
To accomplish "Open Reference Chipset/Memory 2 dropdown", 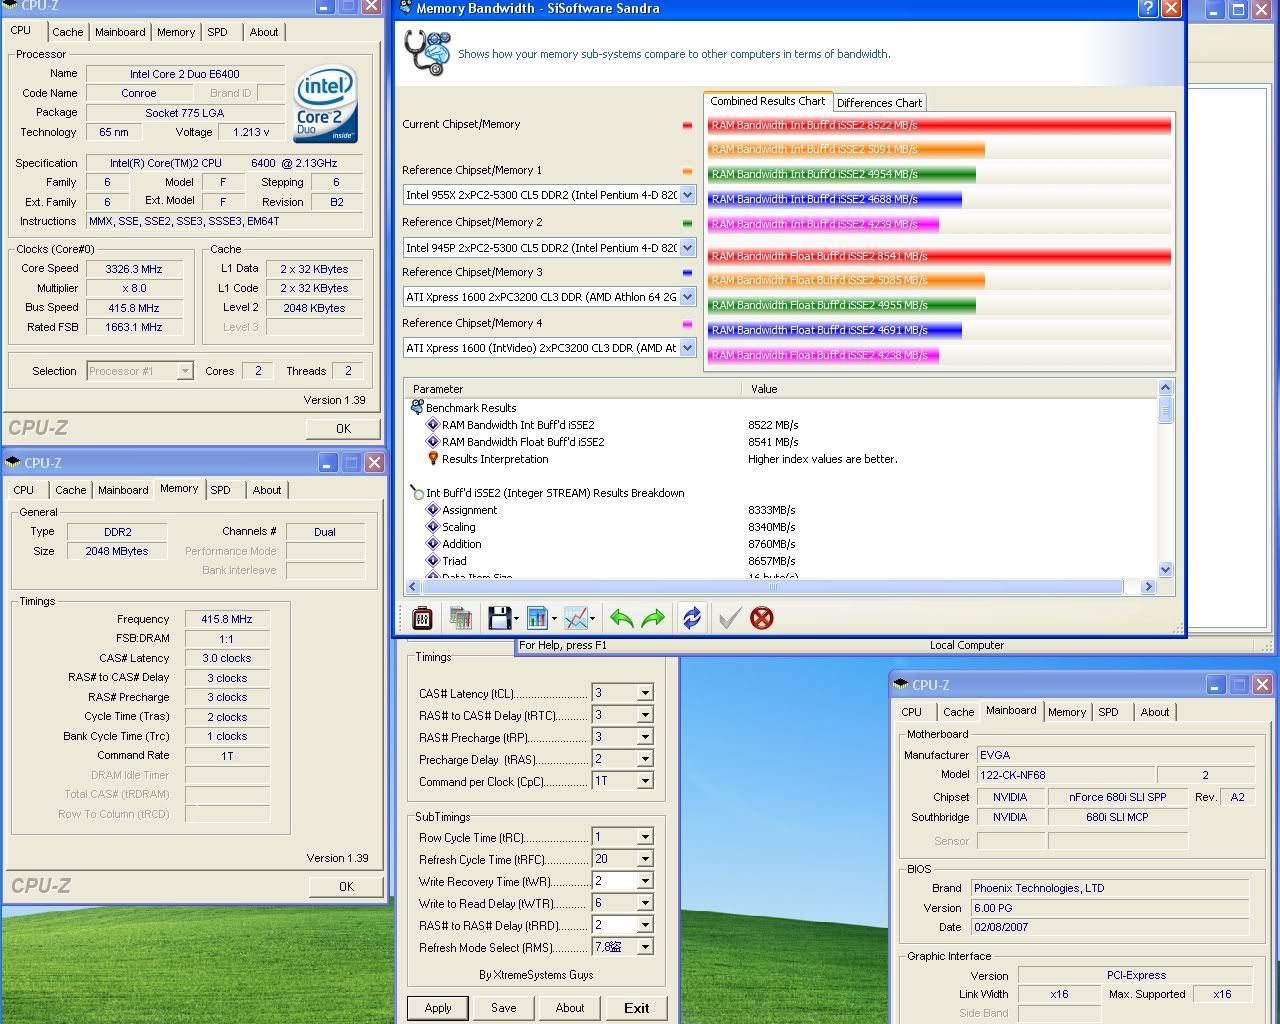I will (x=687, y=247).
